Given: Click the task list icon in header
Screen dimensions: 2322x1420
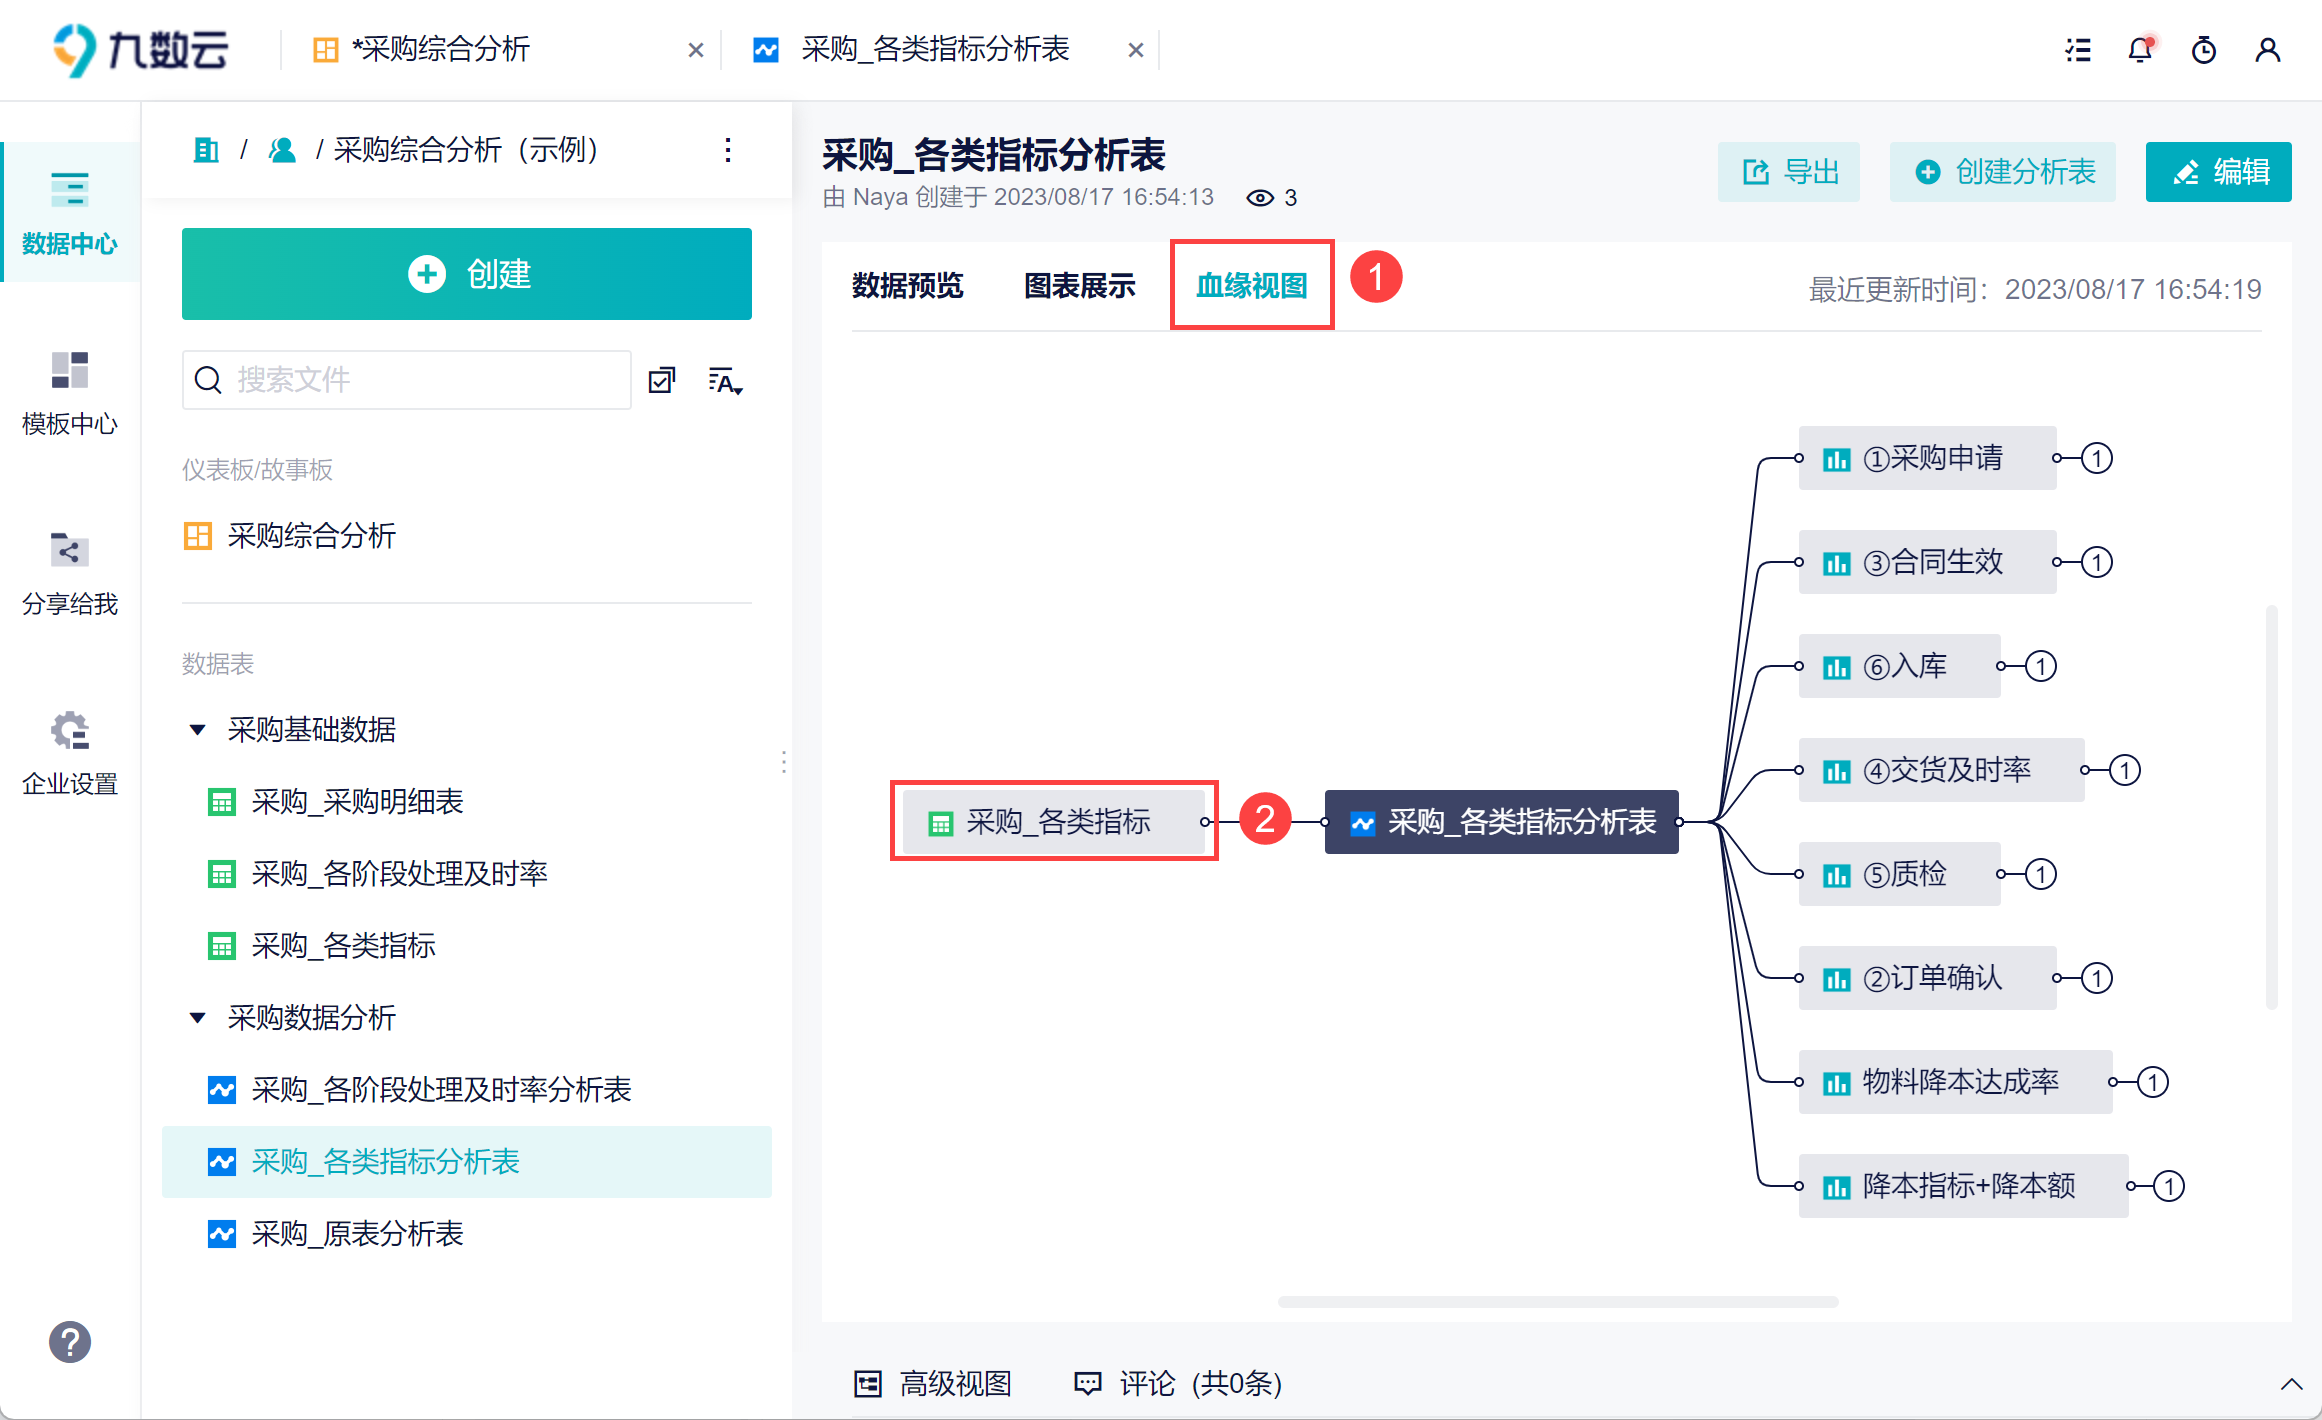Looking at the screenshot, I should click(x=2078, y=50).
